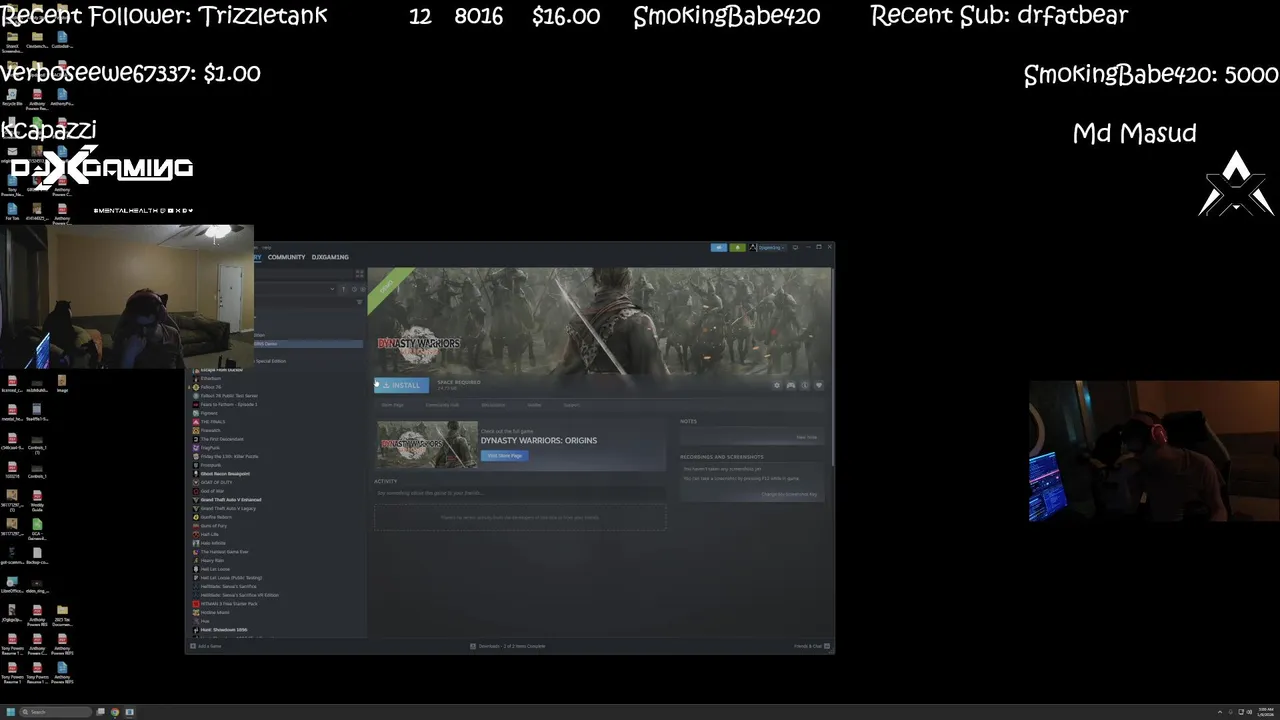Click the Dynasty Warriors: Origins promo thumbnail
Image resolution: width=1280 pixels, height=720 pixels.
point(427,444)
